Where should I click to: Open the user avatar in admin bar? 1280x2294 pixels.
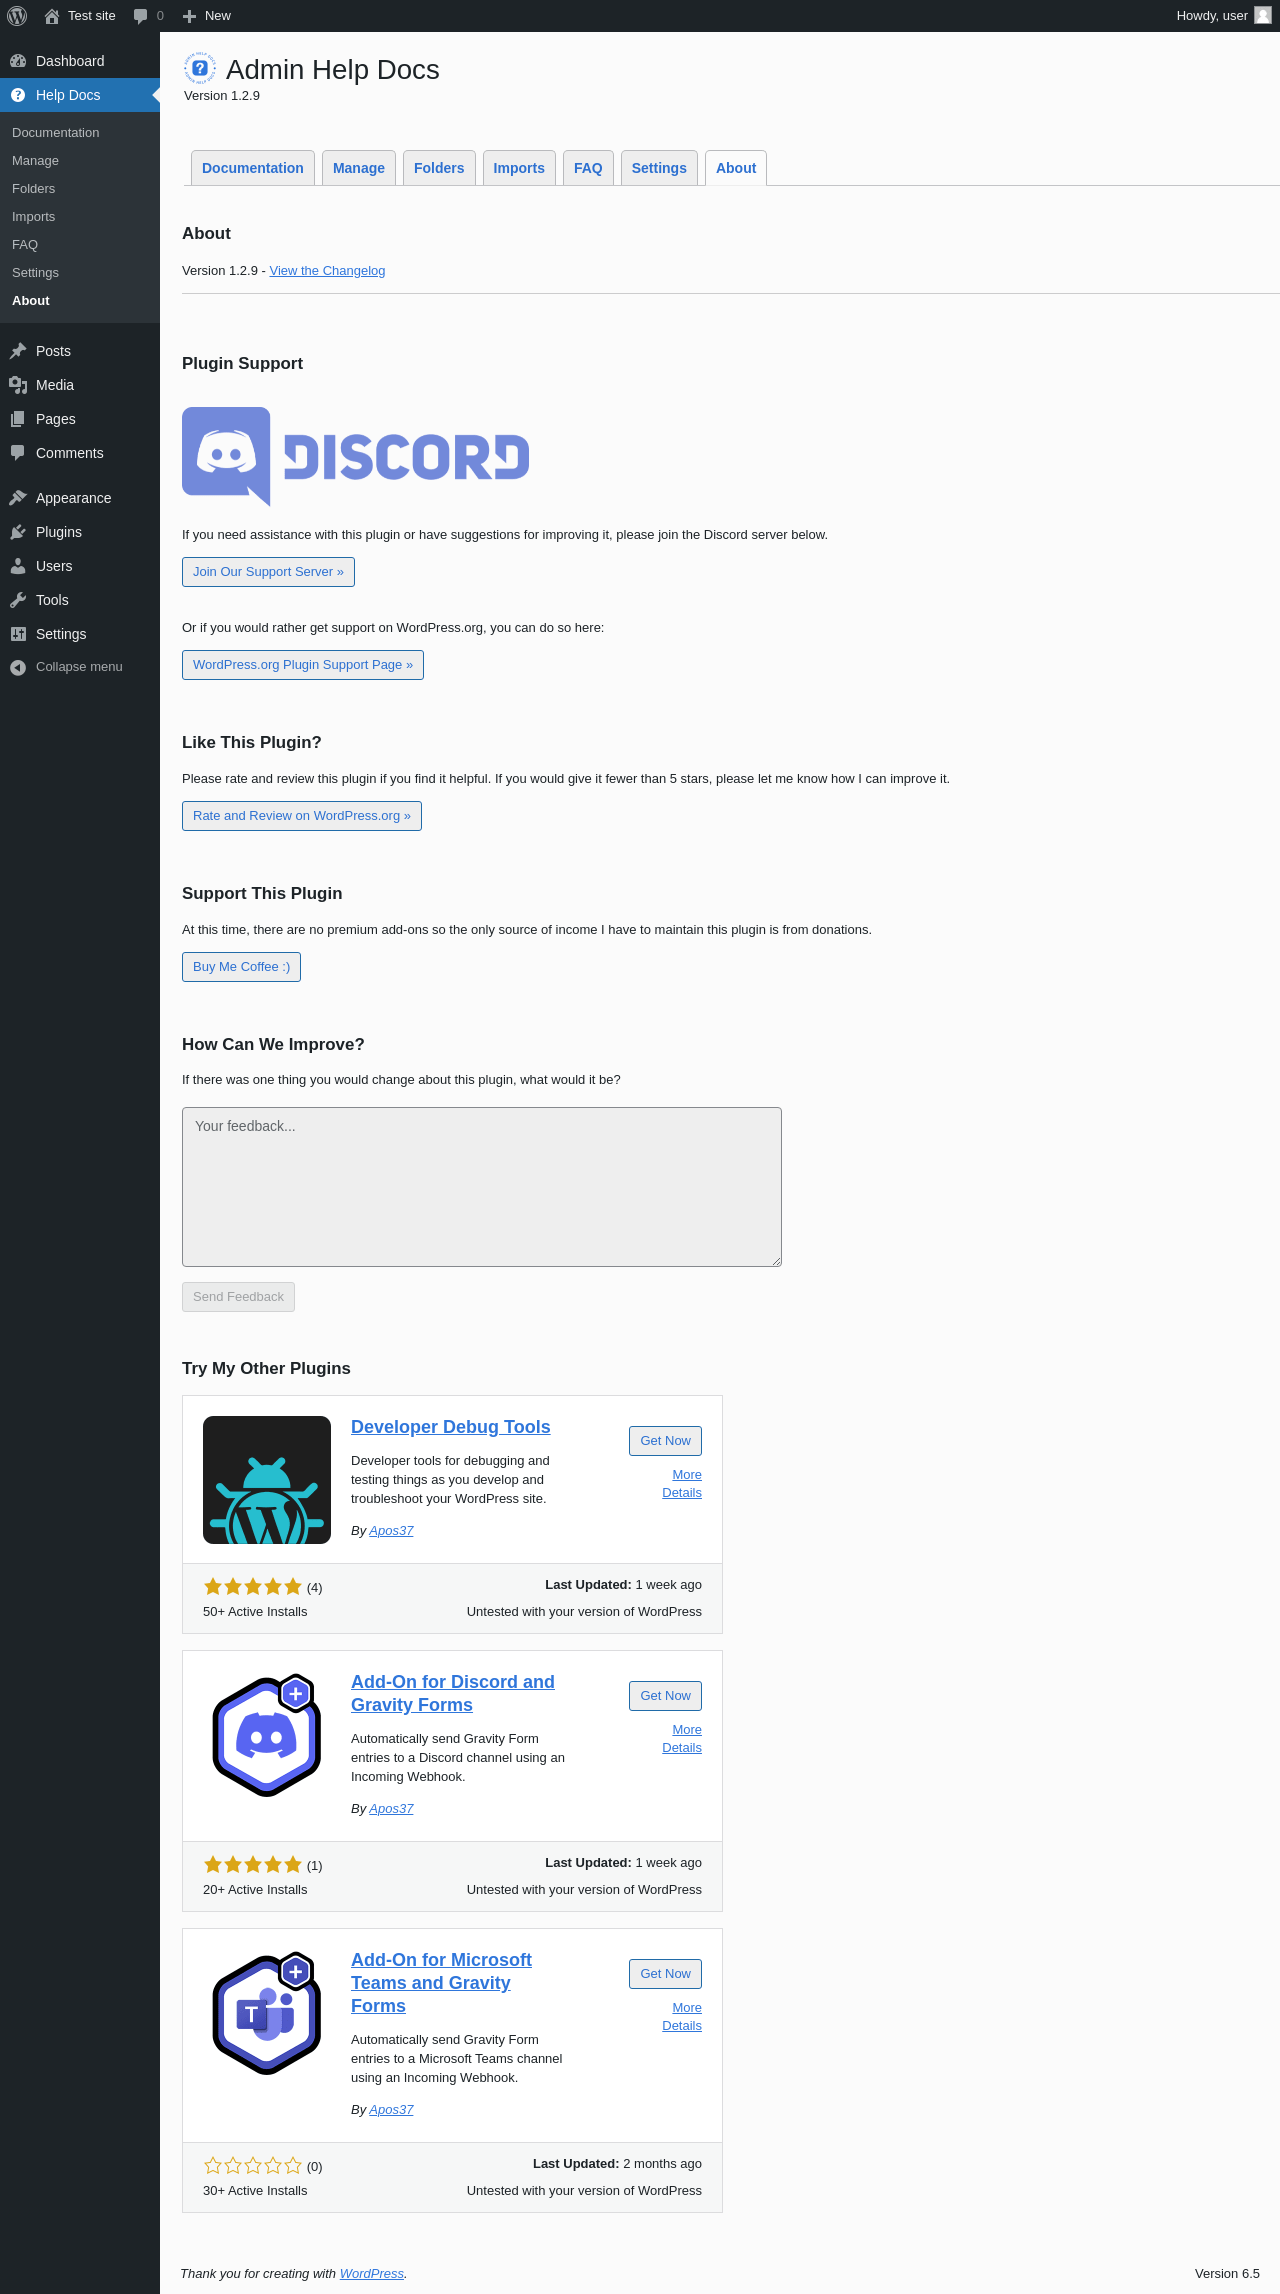pos(1263,16)
